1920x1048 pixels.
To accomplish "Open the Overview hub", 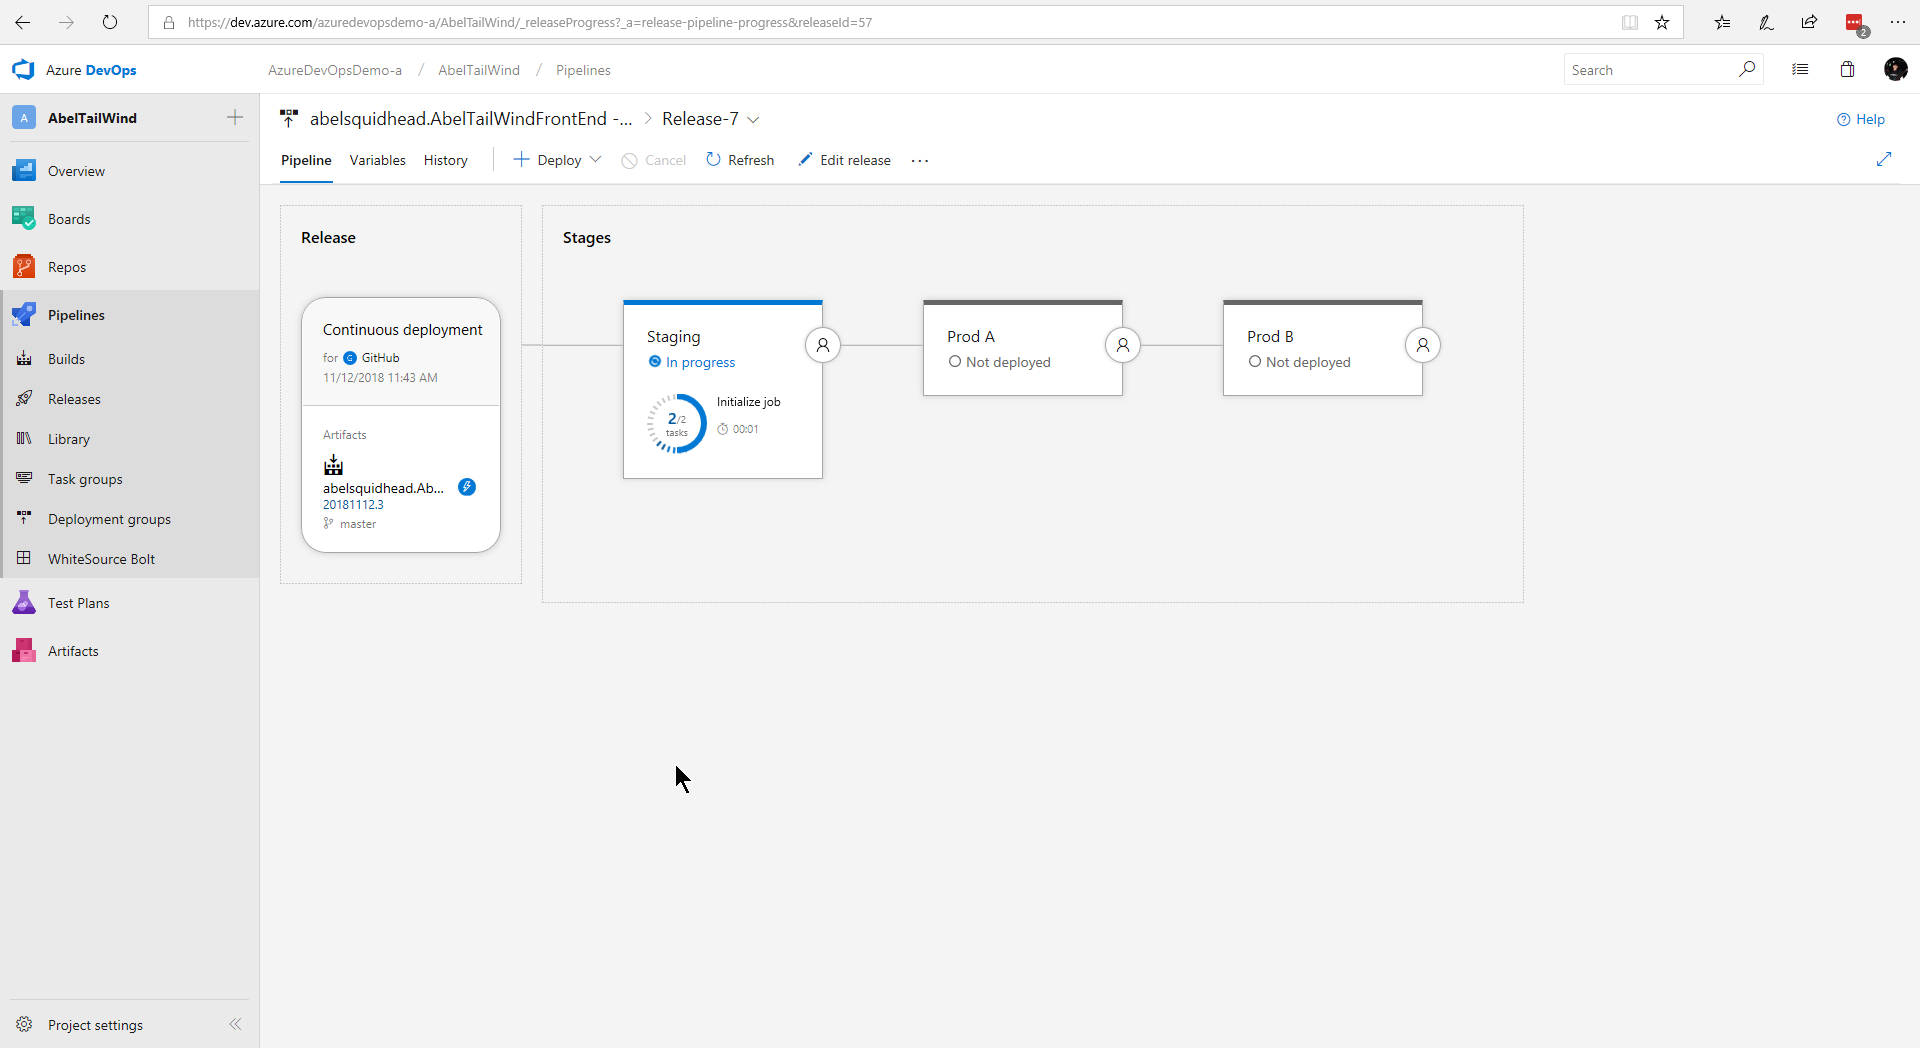I will (x=76, y=171).
